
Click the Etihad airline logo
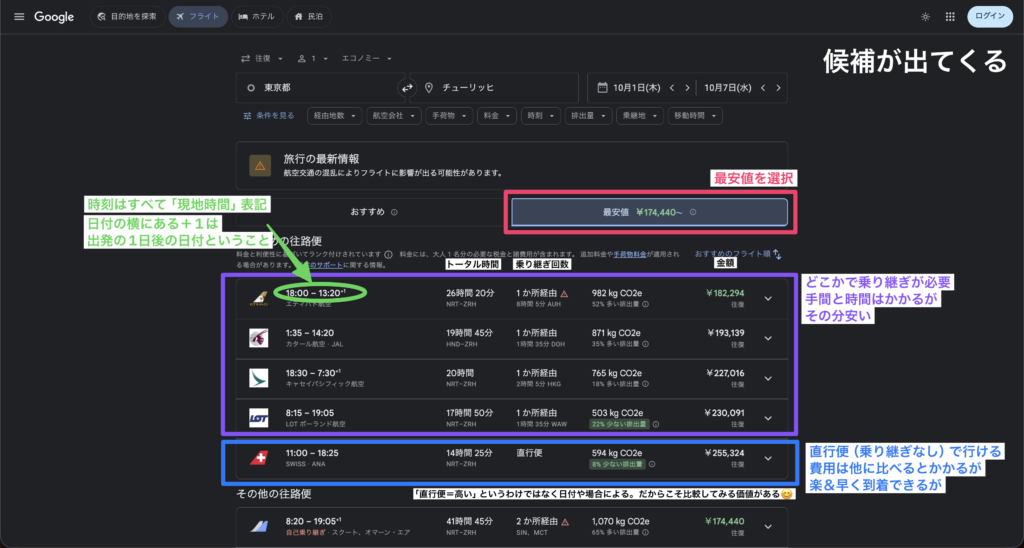259,298
